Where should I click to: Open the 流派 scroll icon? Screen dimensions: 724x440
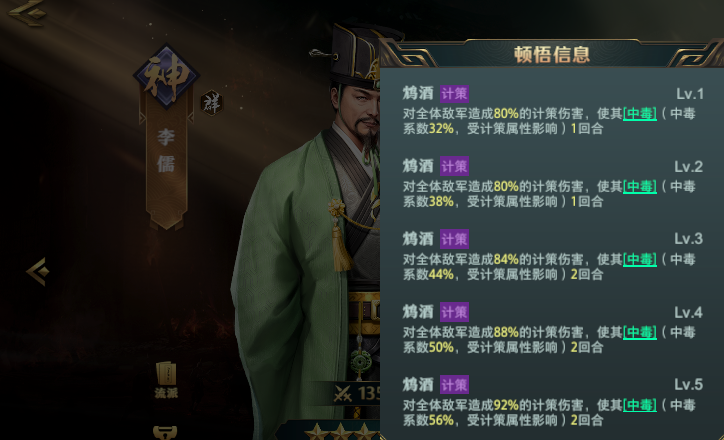point(166,380)
